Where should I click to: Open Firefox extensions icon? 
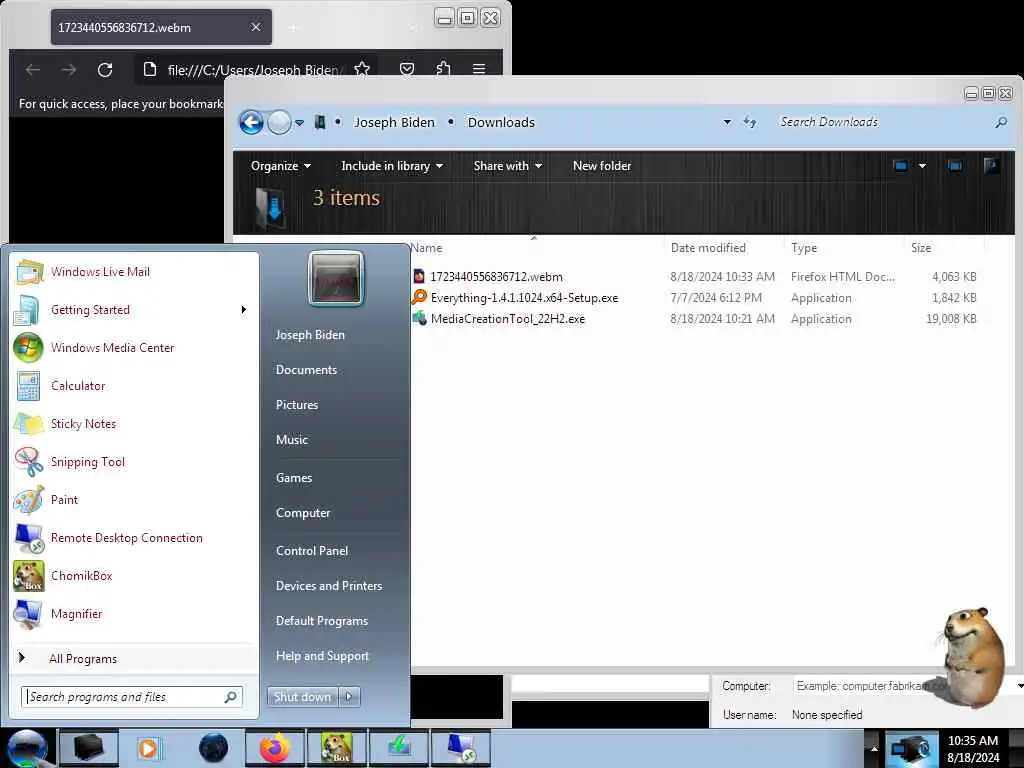(443, 69)
